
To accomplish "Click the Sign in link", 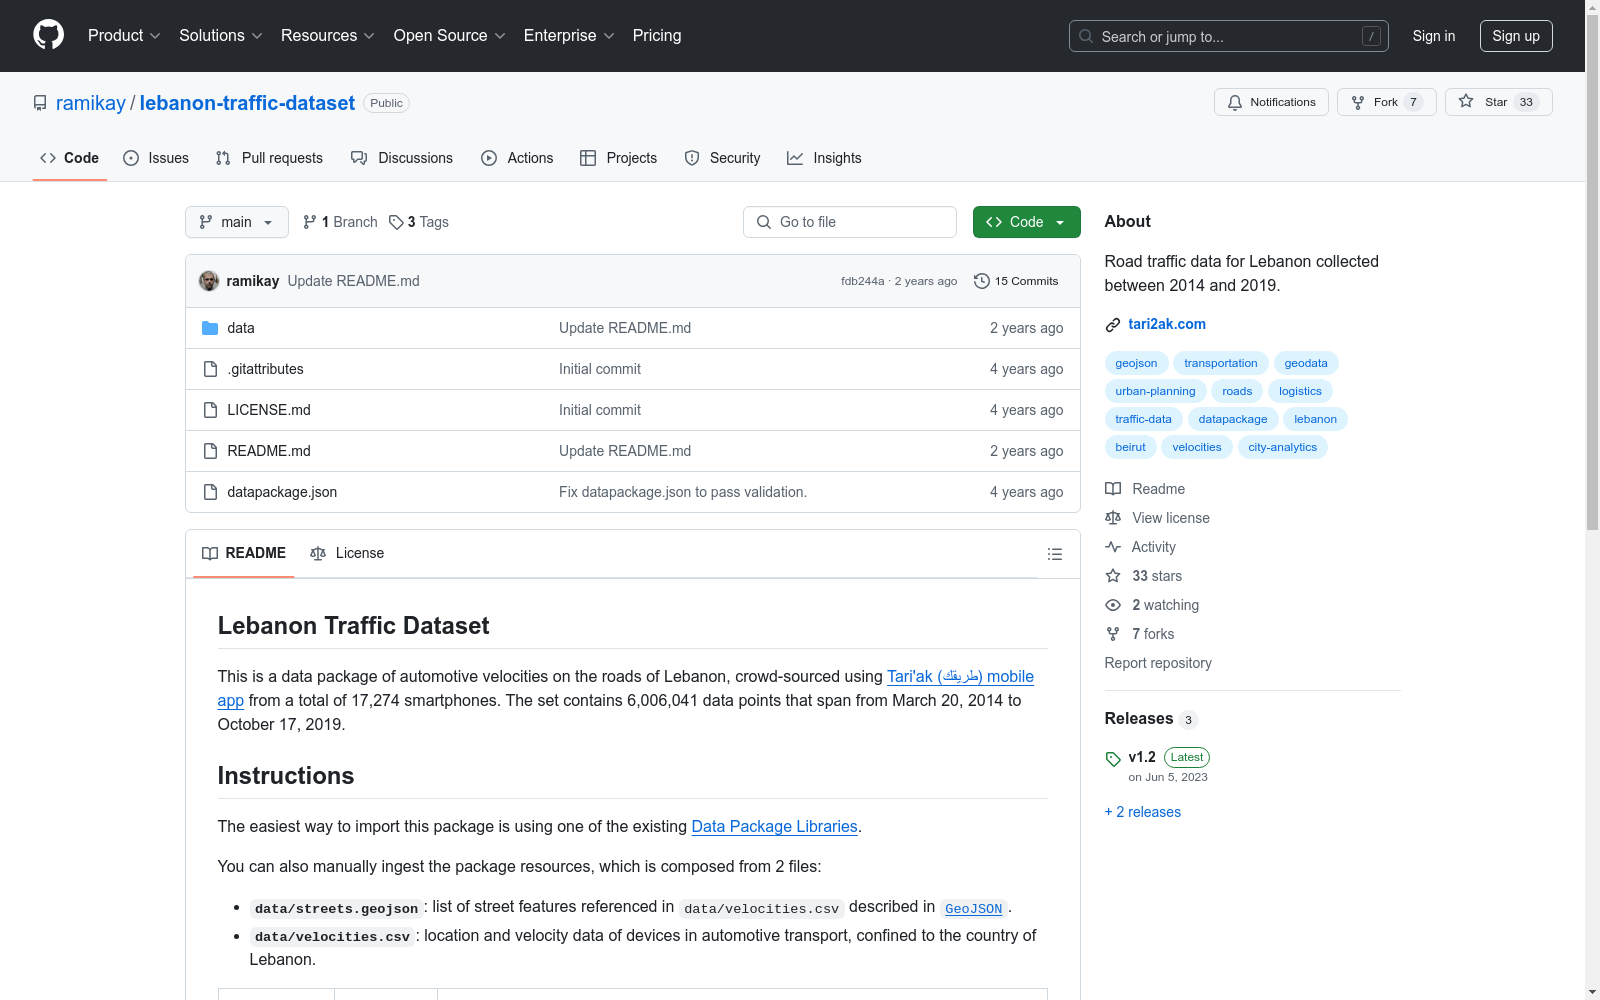I will tap(1434, 36).
